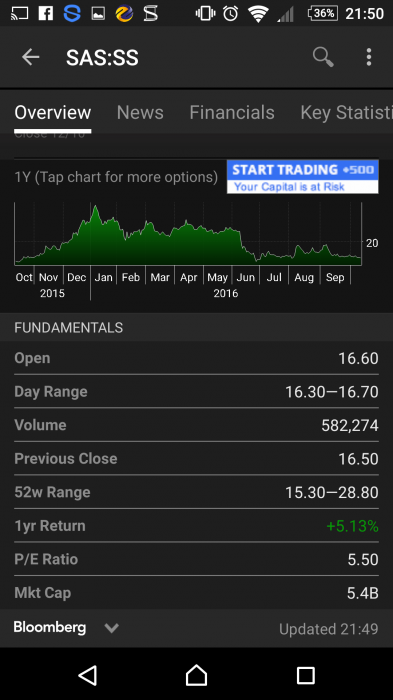This screenshot has height=700, width=393.
Task: Expand the Bloomberg dropdown chevron
Action: coord(111,628)
